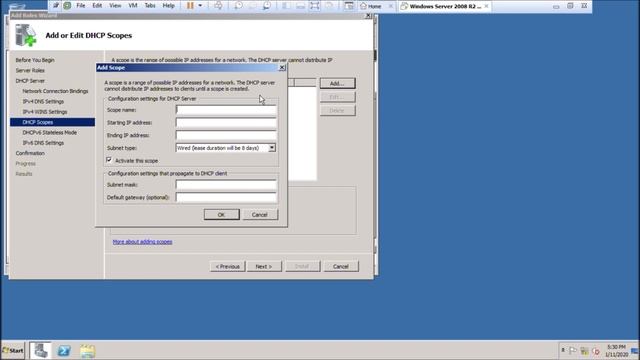Open the Tabs menu

click(150, 6)
